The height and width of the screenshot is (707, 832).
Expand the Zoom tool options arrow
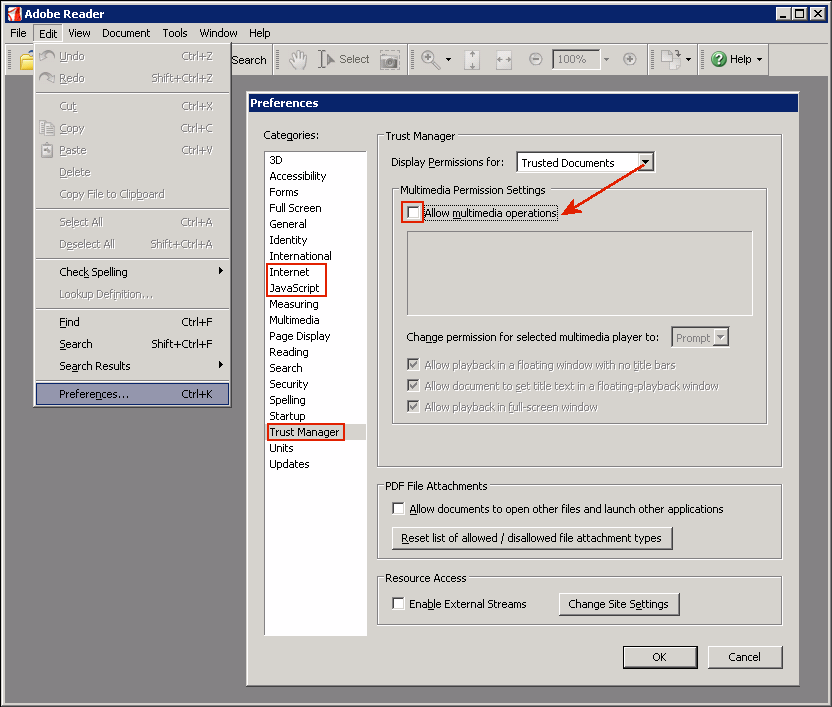click(x=448, y=59)
